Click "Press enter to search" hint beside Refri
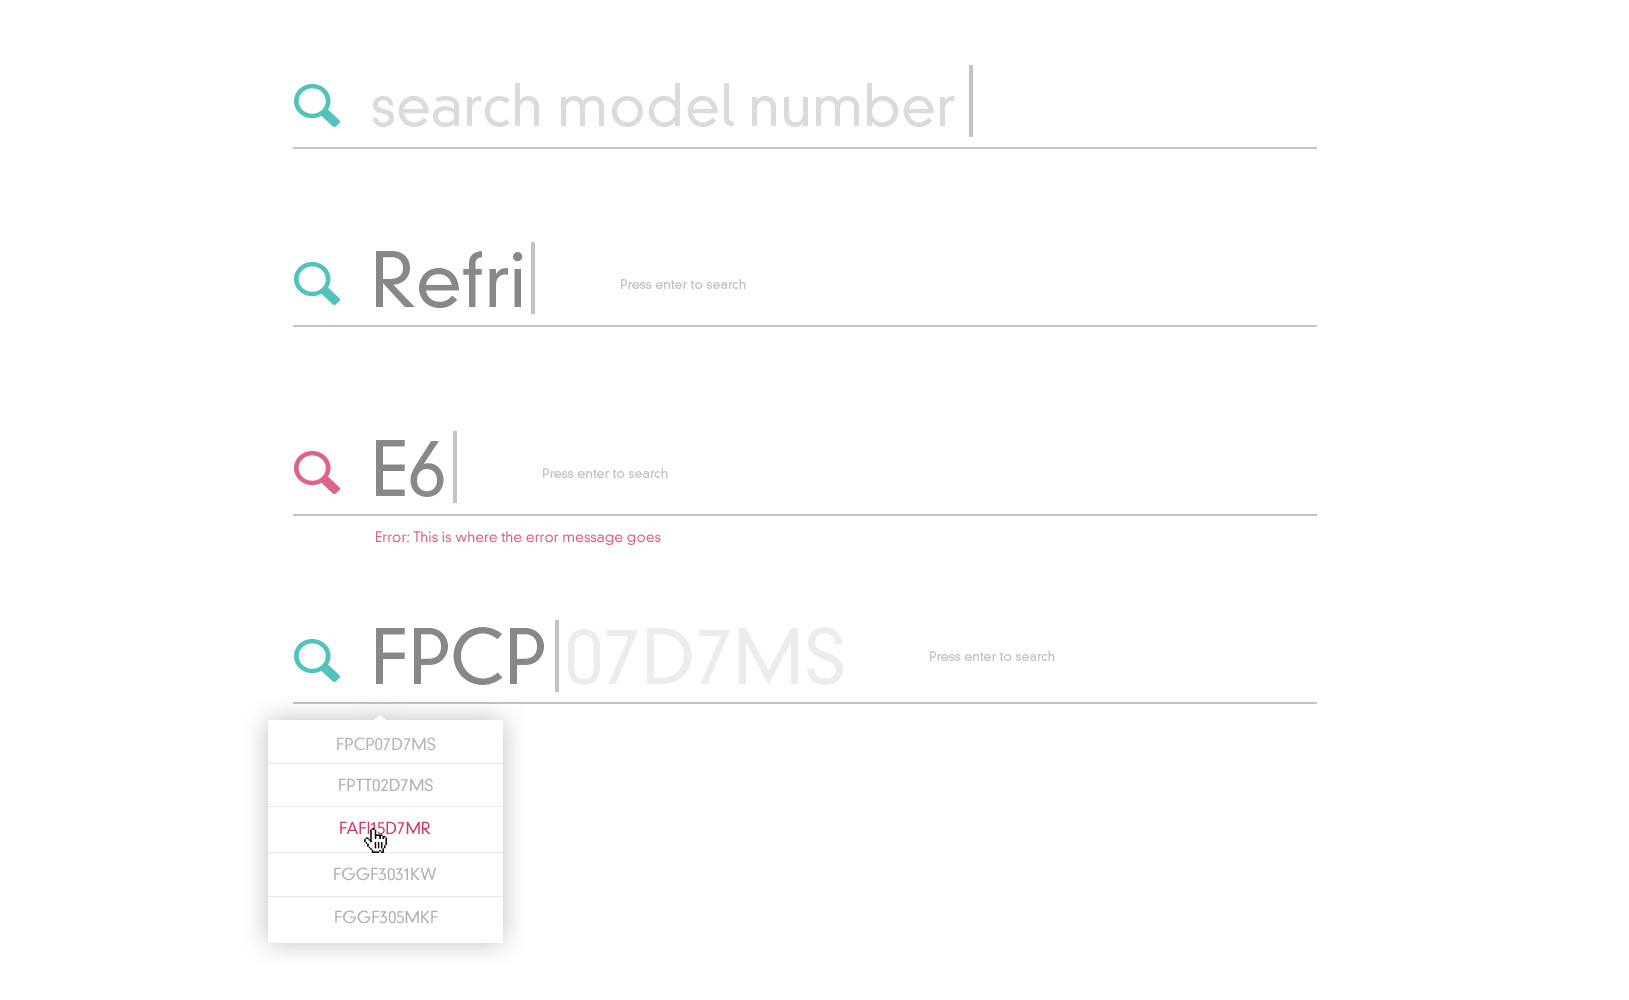This screenshot has height=1000, width=1629. click(x=682, y=285)
